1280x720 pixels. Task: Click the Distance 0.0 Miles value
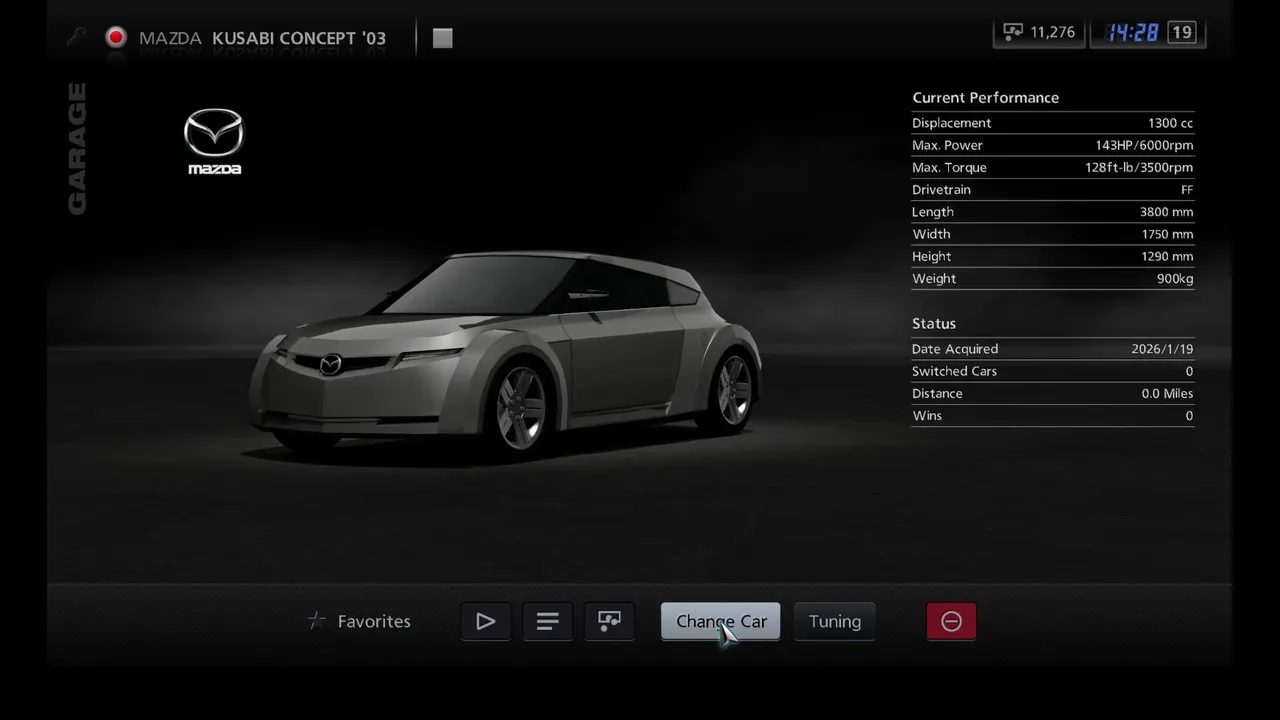[1167, 393]
